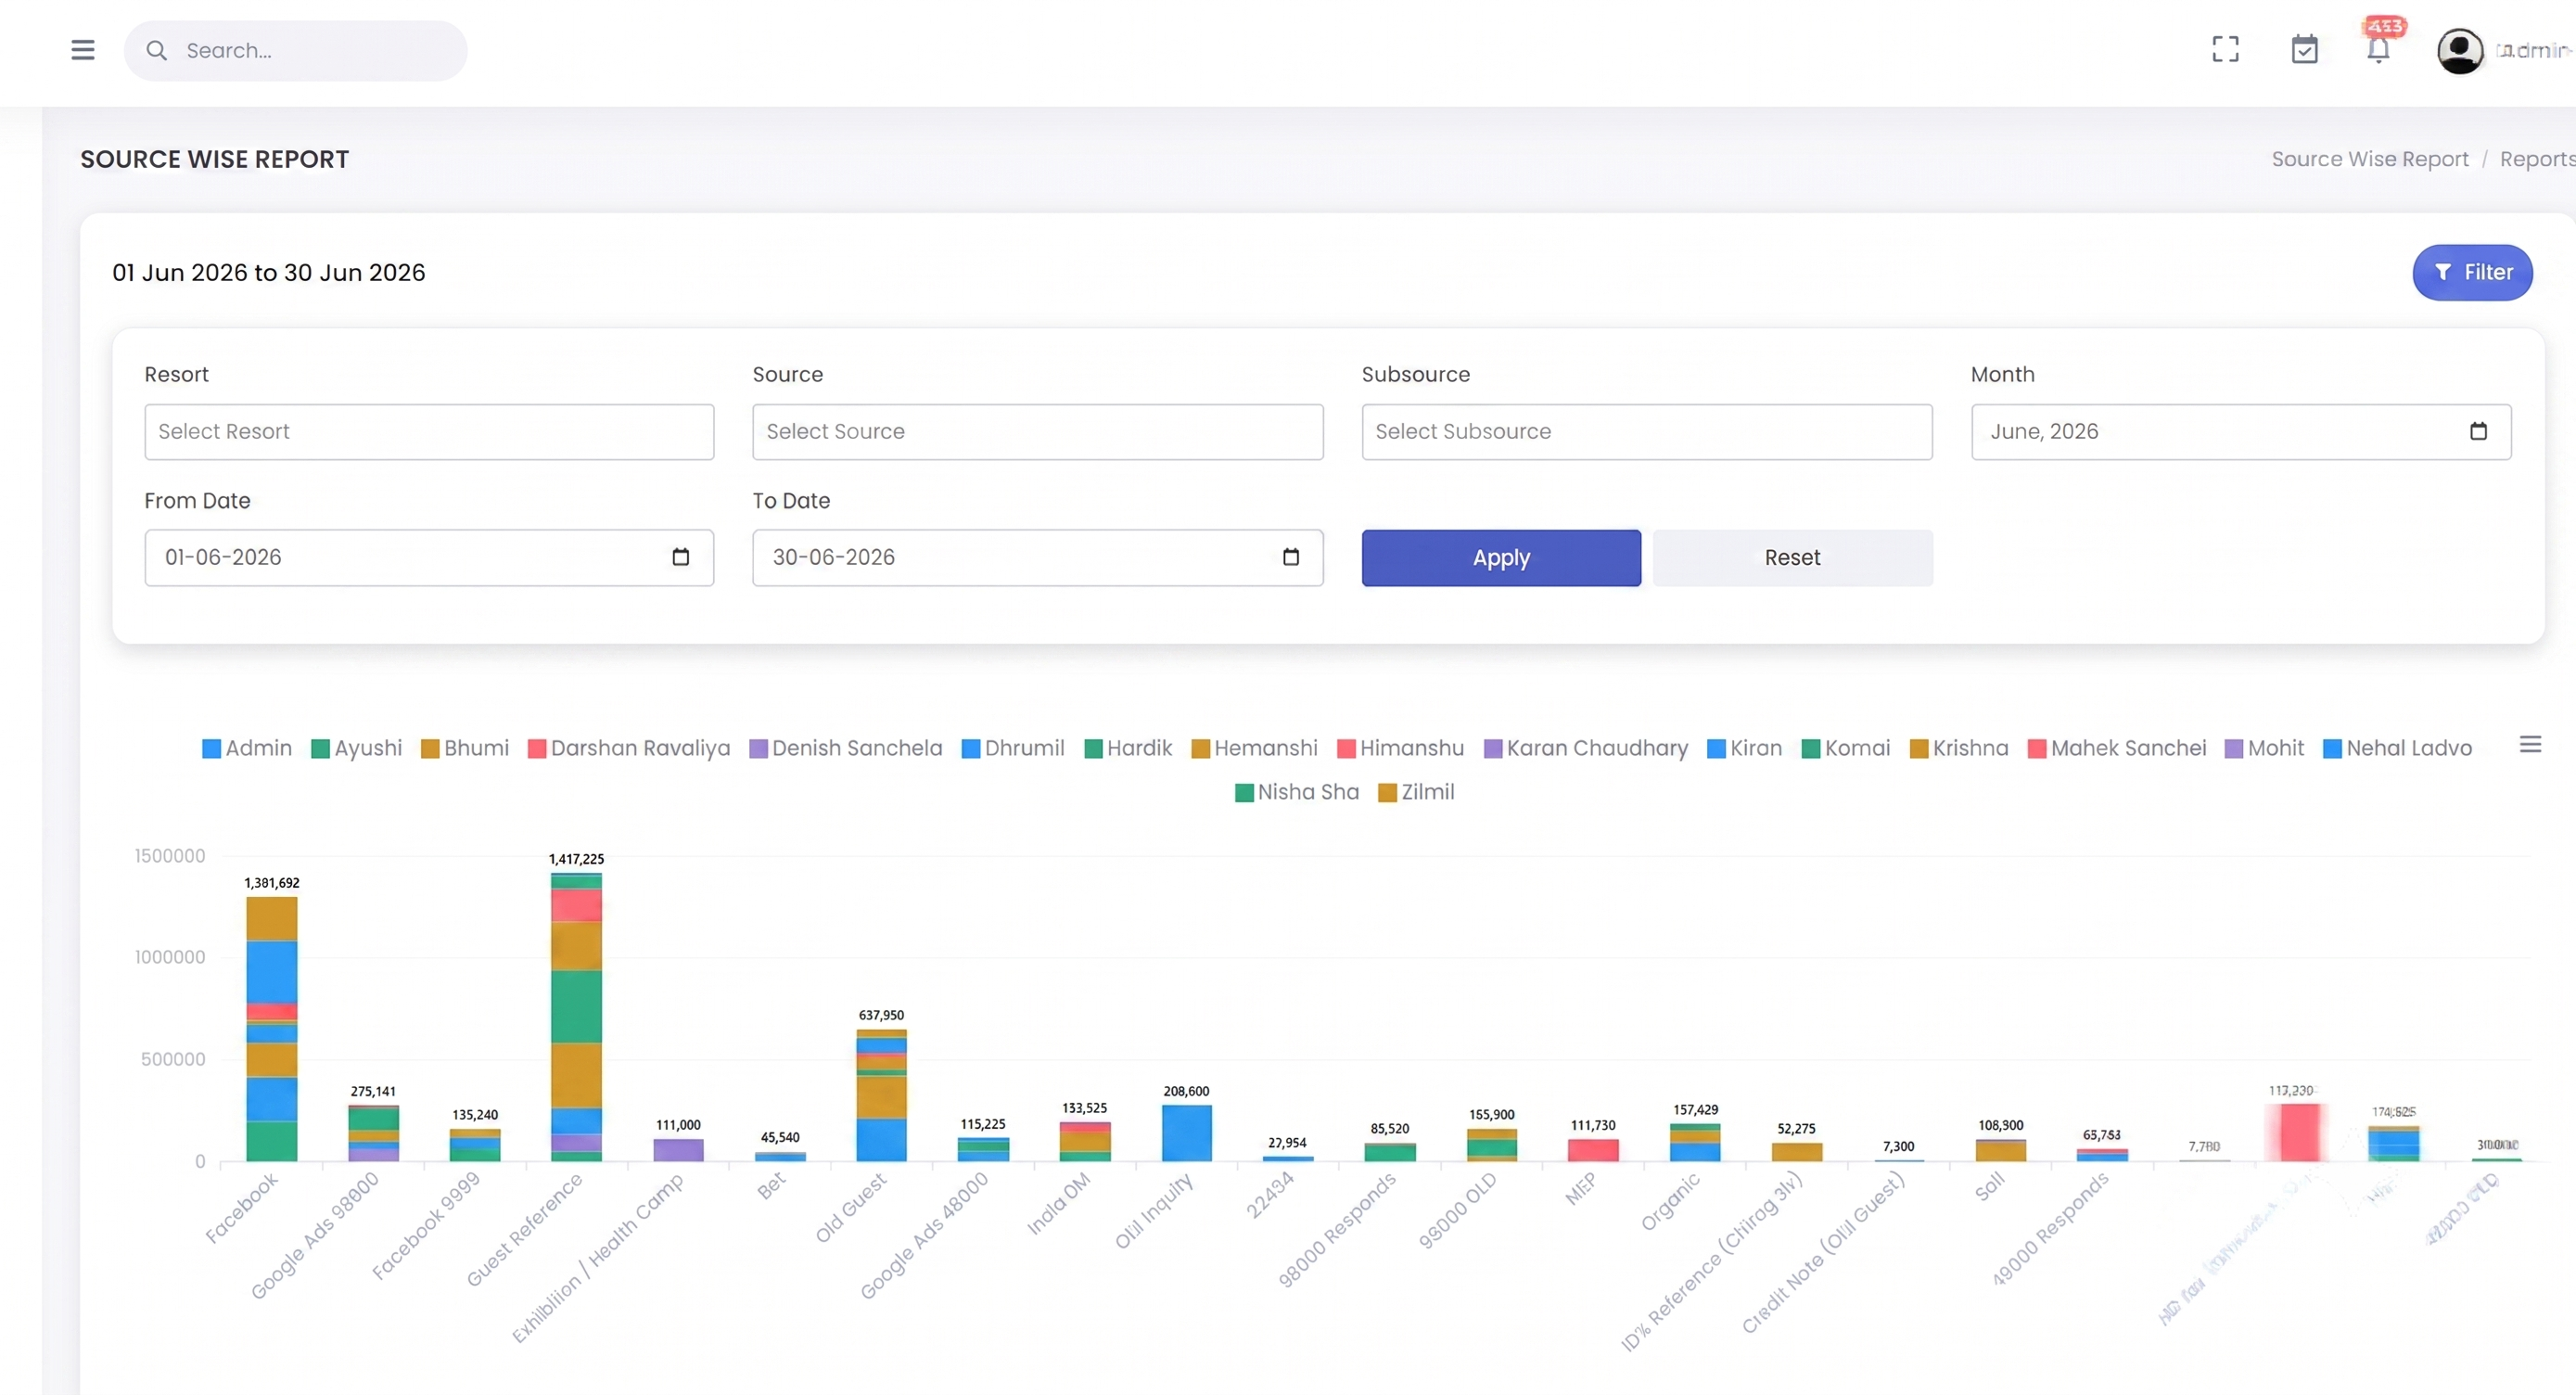This screenshot has height=1395, width=2576.
Task: Open the Select Resort dropdown
Action: [x=429, y=432]
